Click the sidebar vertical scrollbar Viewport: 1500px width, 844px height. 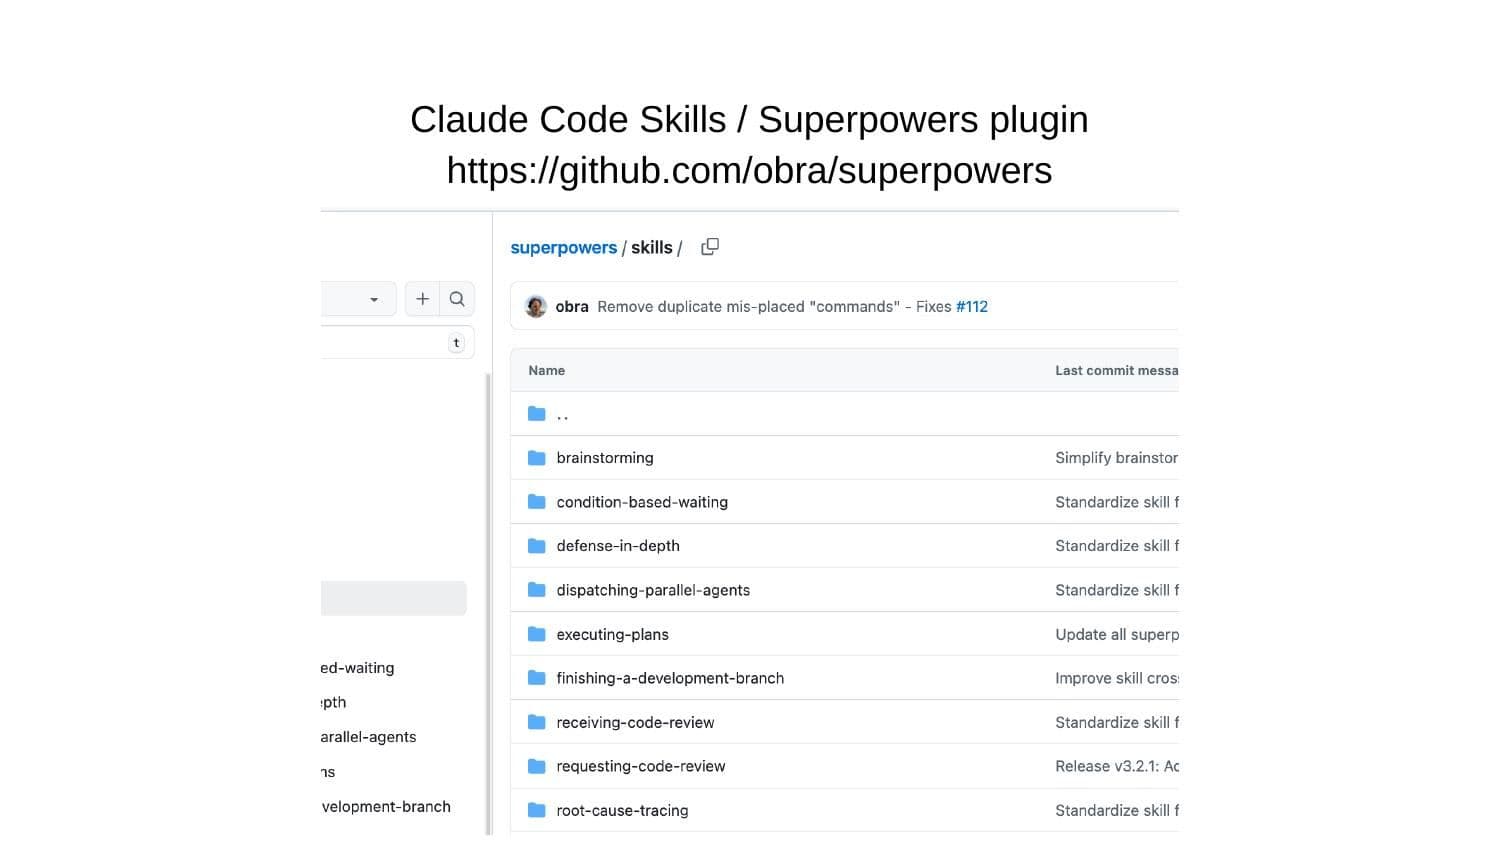(x=488, y=600)
